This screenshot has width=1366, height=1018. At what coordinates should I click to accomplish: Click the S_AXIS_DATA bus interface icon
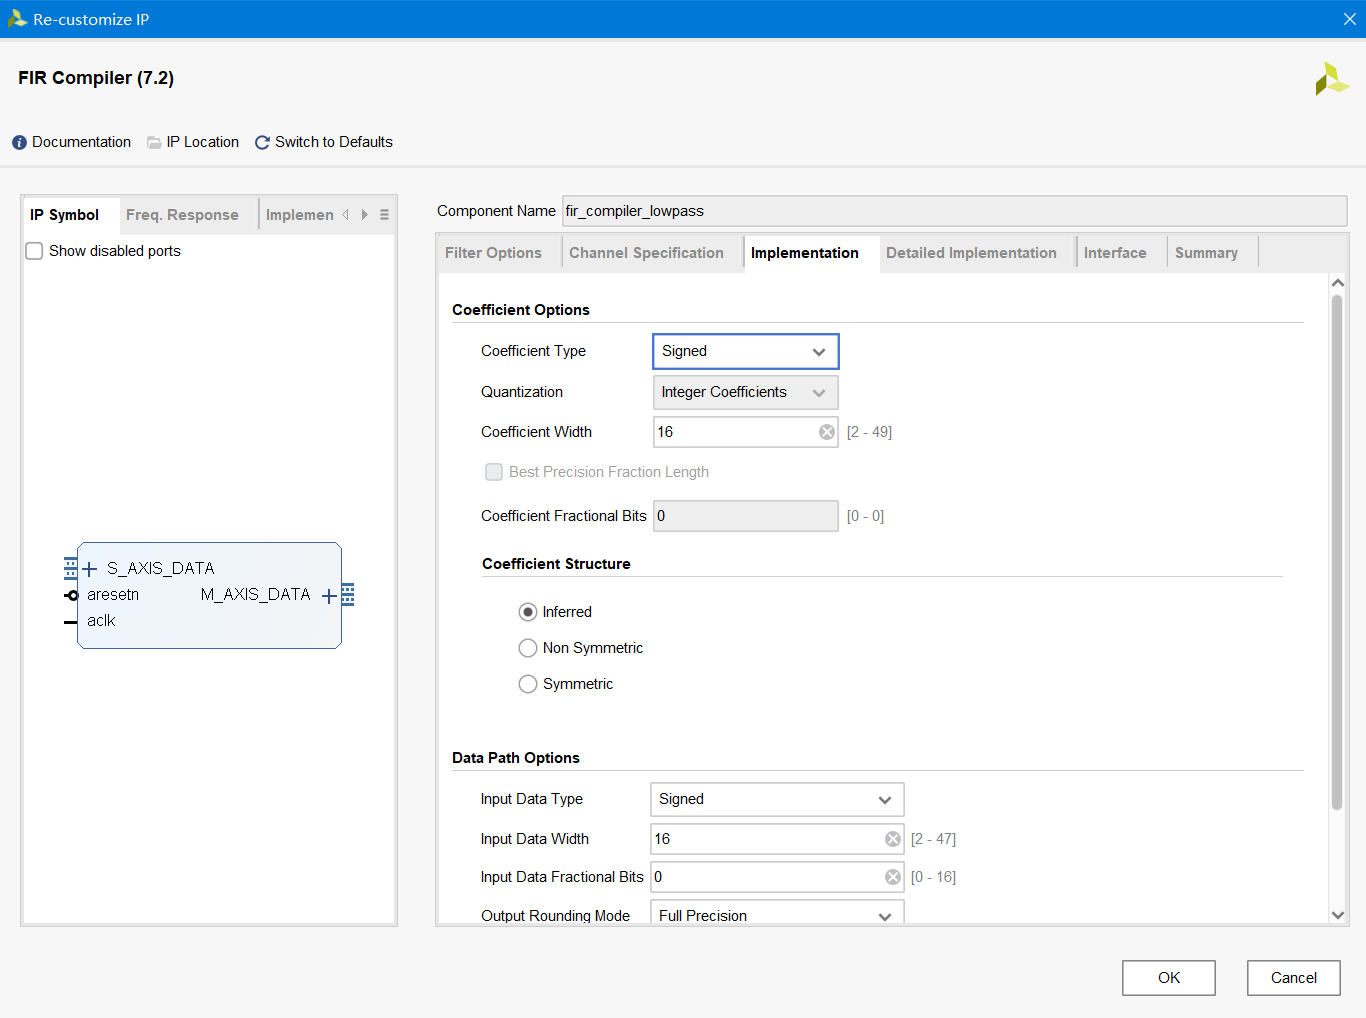click(x=70, y=568)
